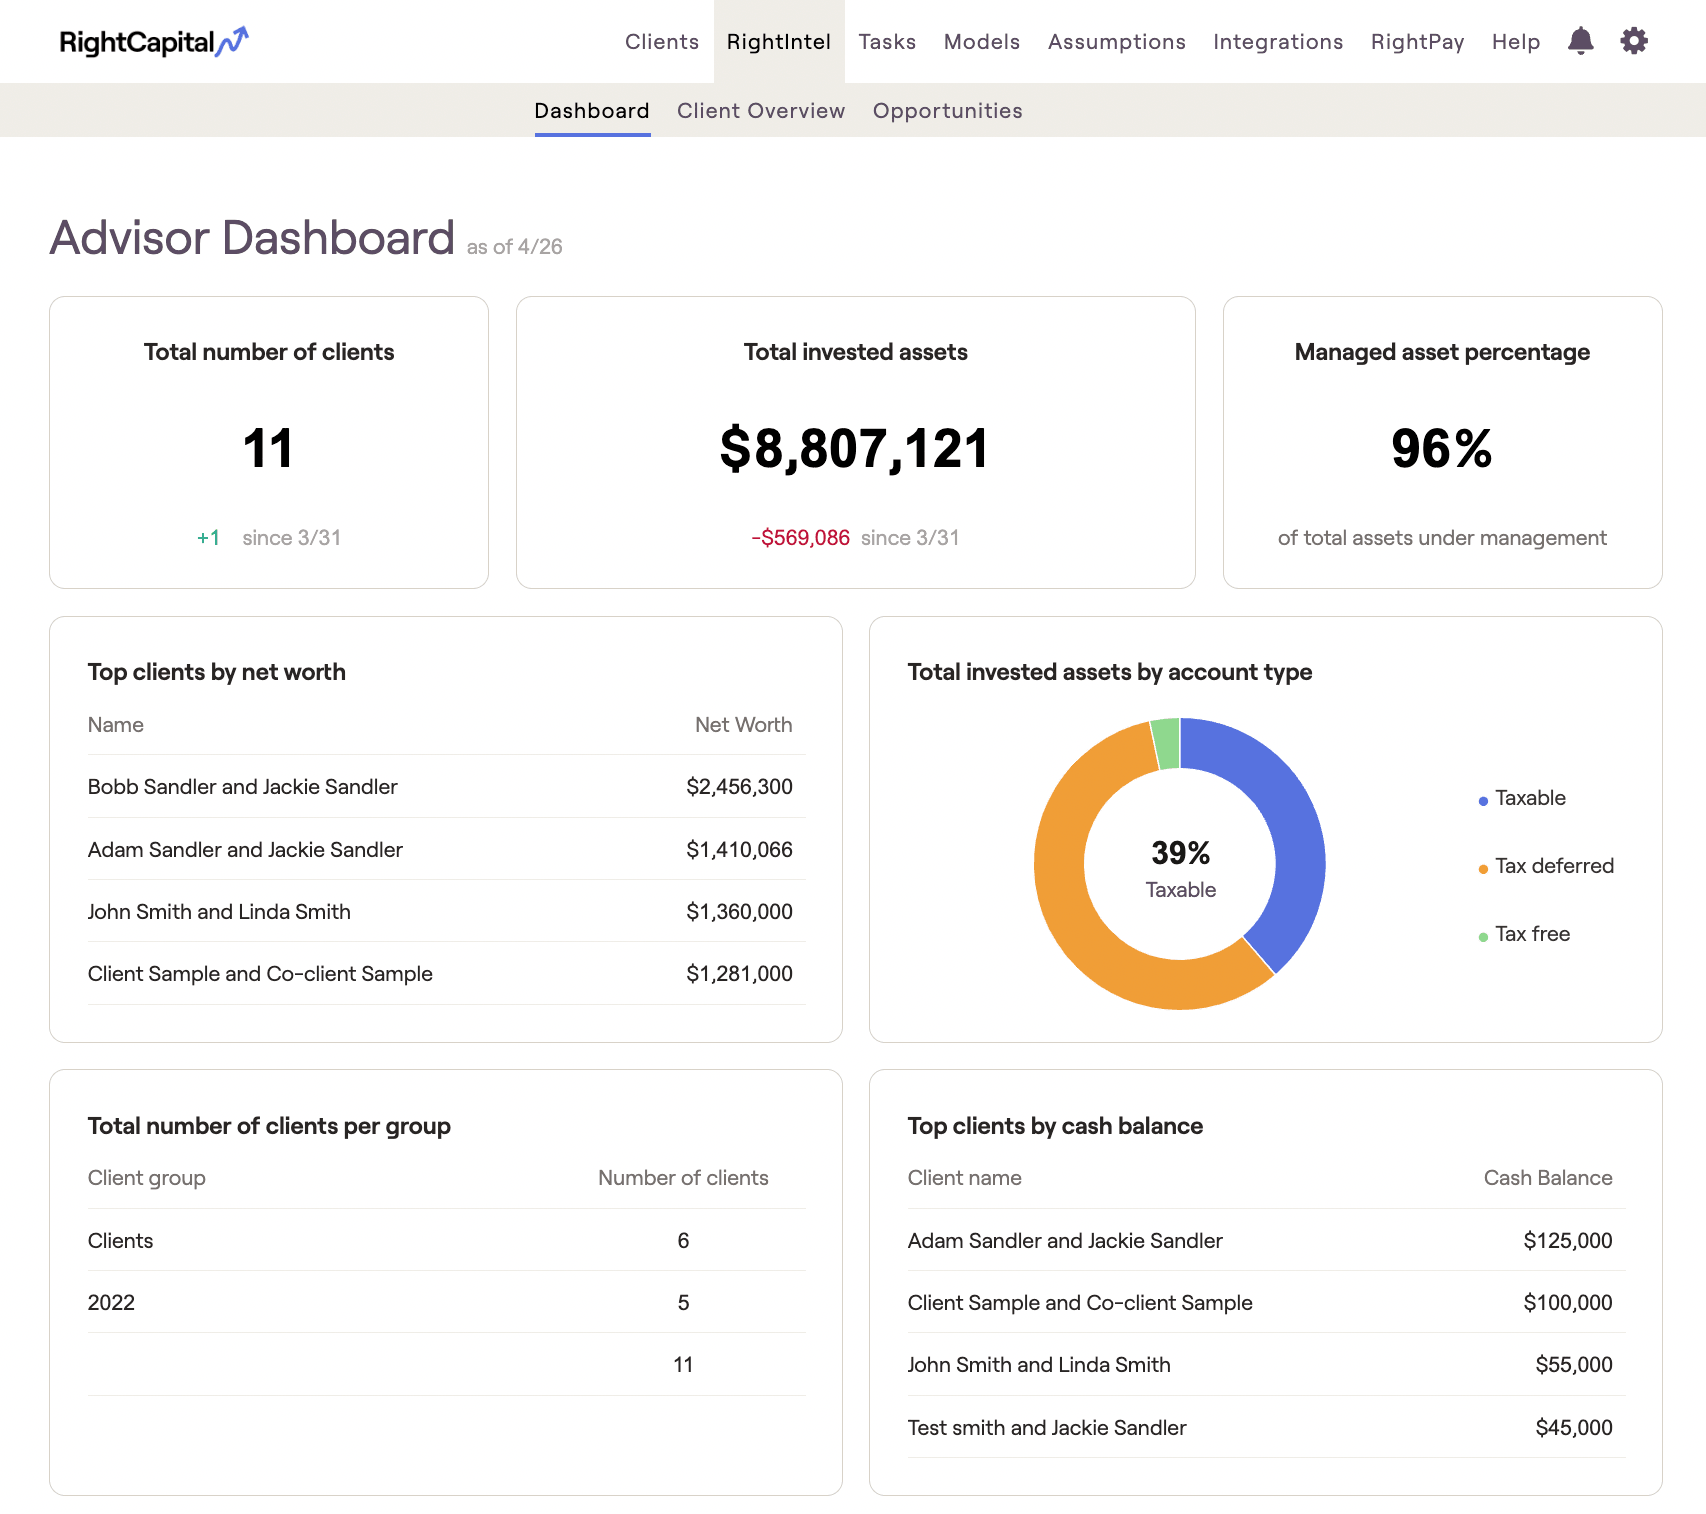
Task: Select the Dashboard tab
Action: 591,110
